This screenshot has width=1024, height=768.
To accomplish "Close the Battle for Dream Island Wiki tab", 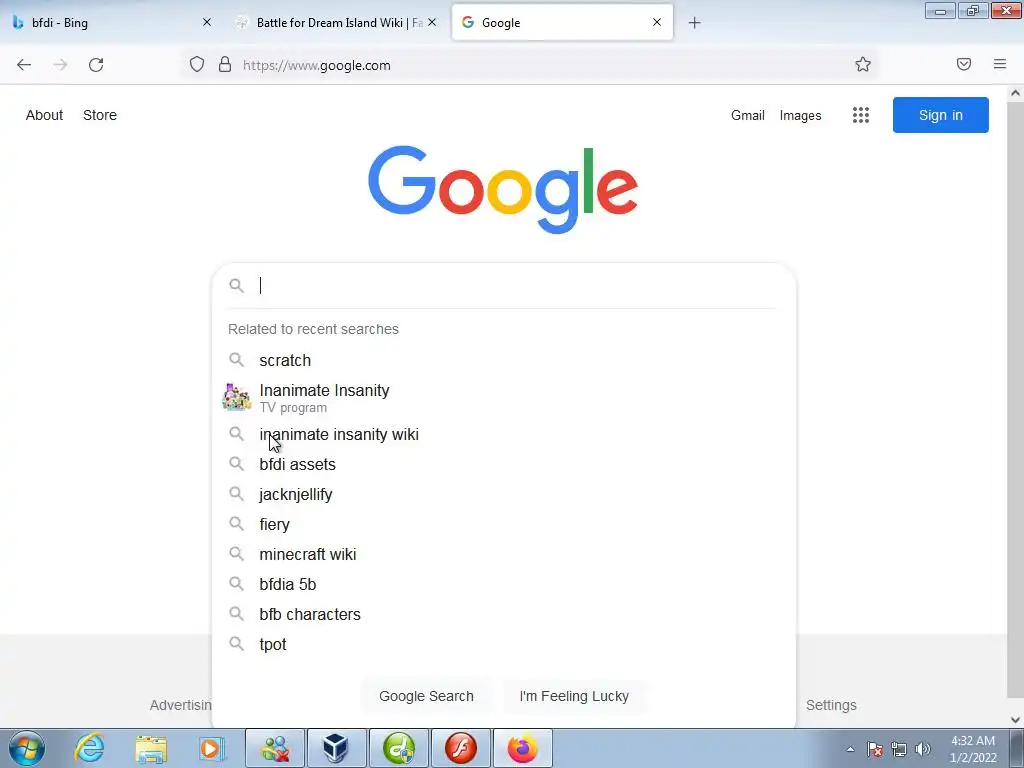I will click(432, 22).
